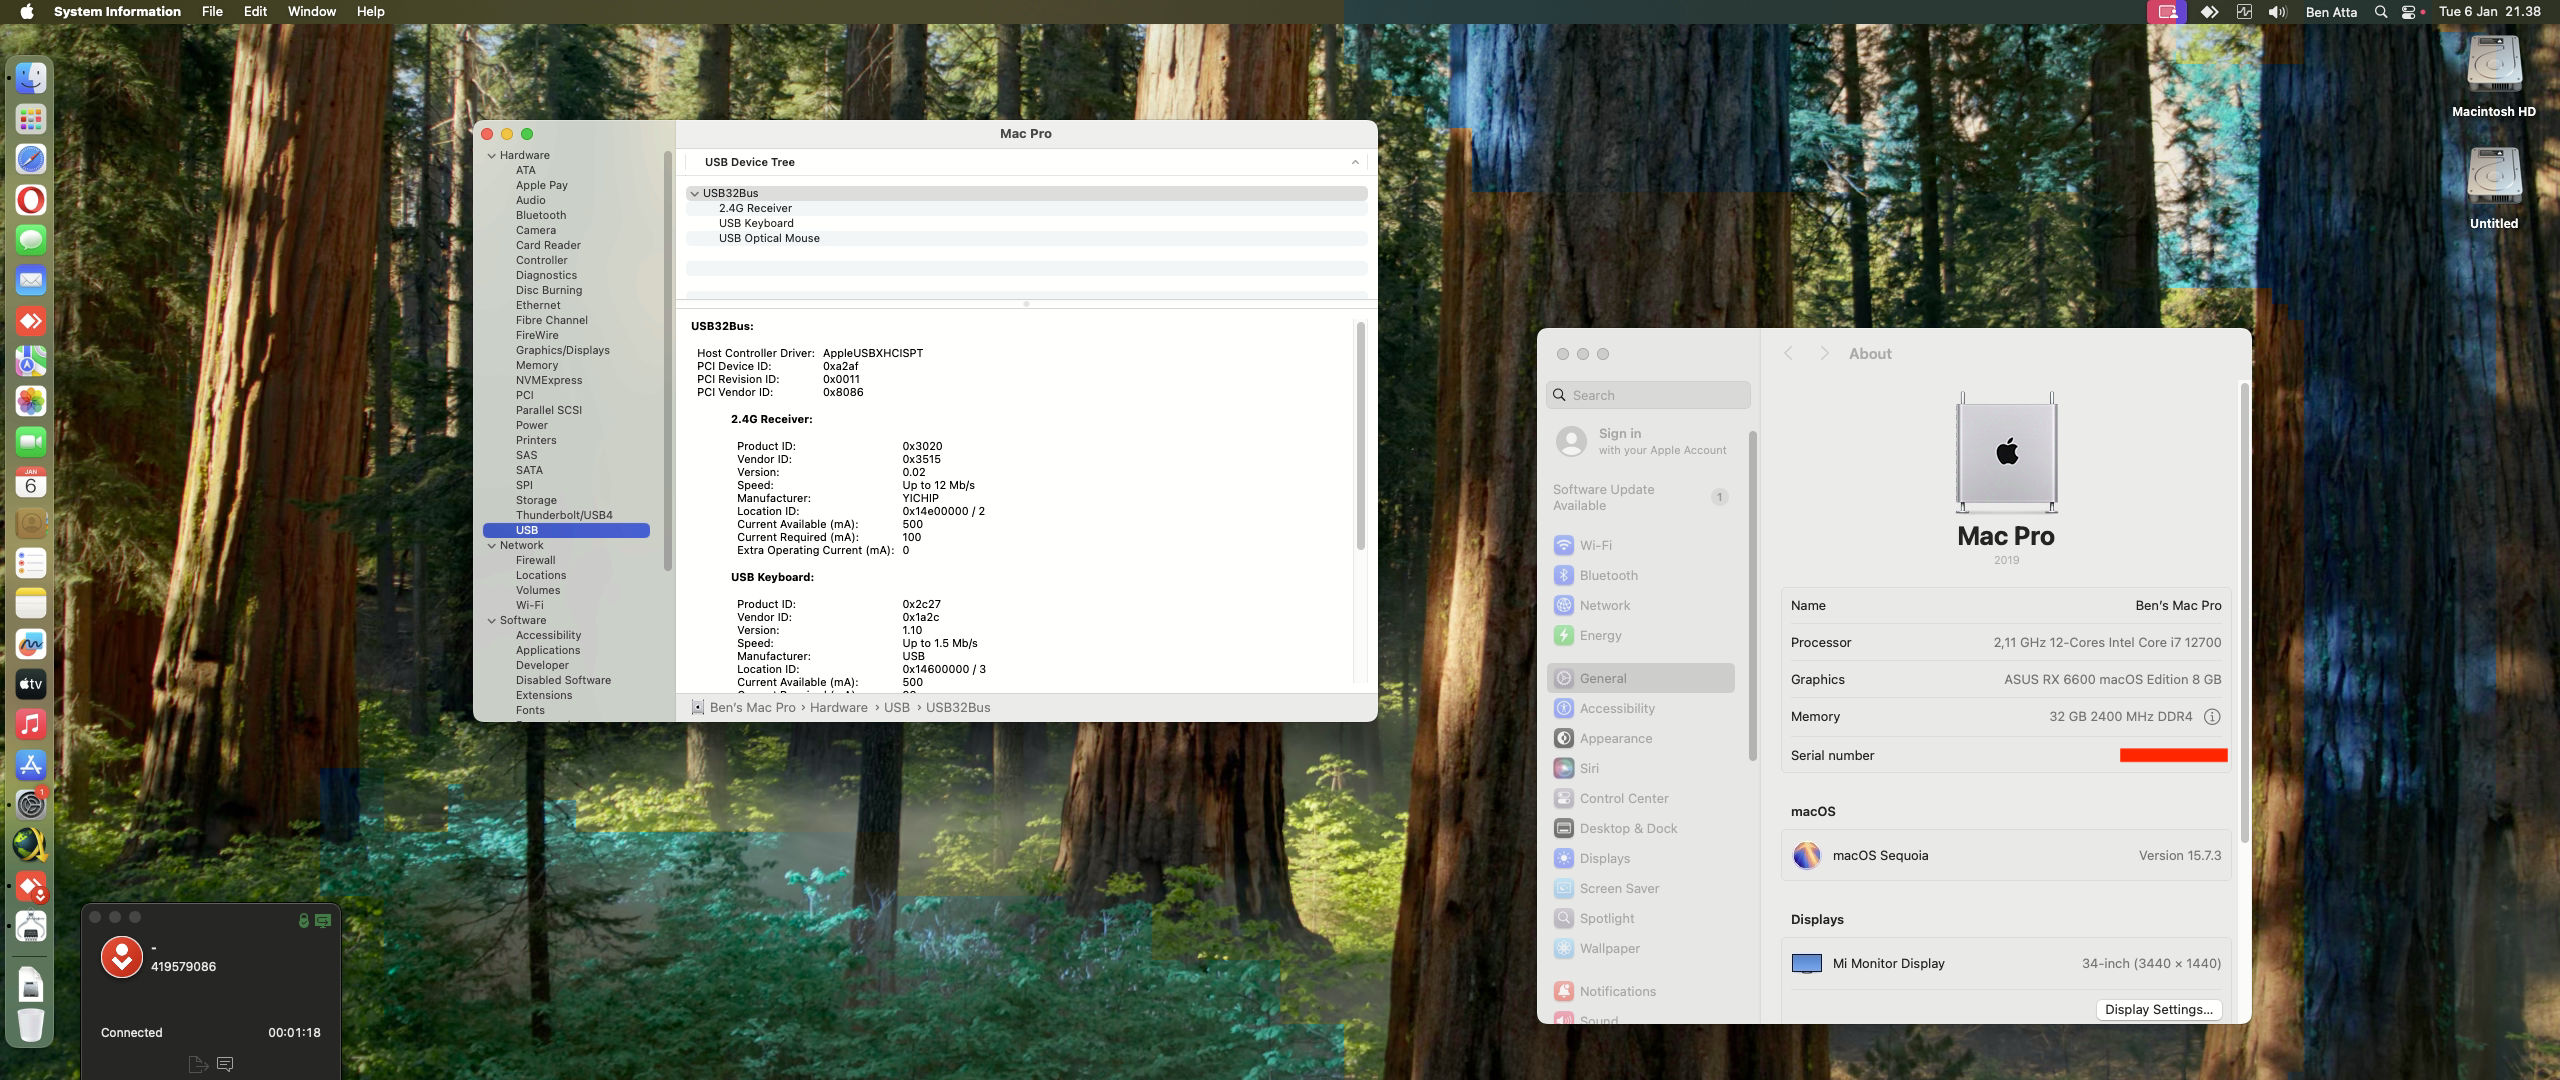
Task: Collapse the USB32Bus device tree node
Action: point(694,194)
